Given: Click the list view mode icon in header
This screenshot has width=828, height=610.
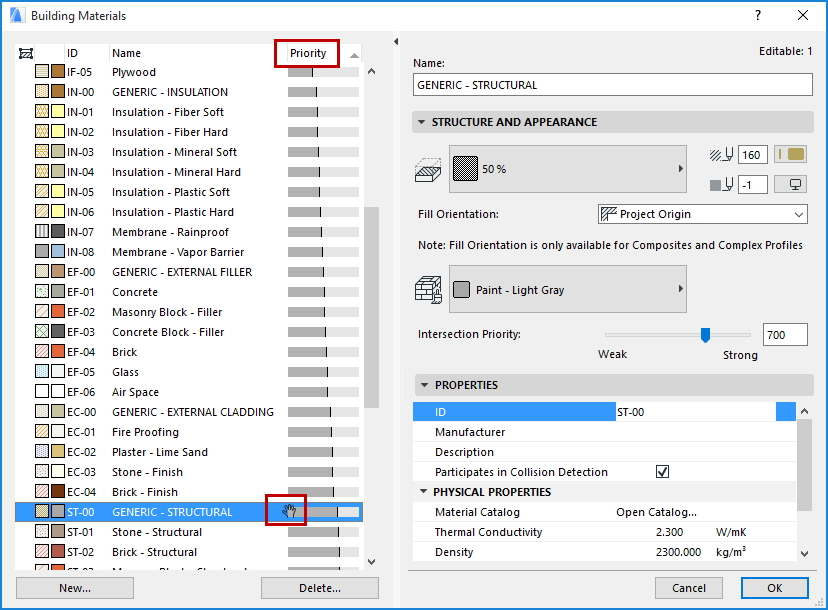Looking at the screenshot, I should coord(26,53).
